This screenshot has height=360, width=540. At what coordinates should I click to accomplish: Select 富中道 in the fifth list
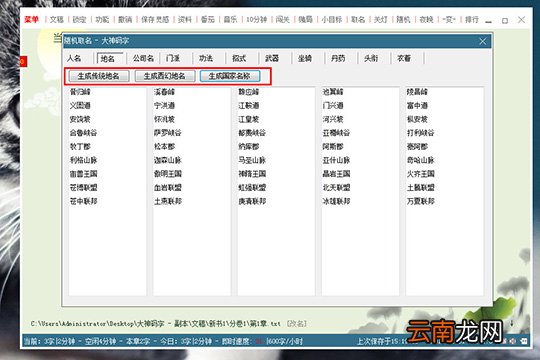[417, 105]
